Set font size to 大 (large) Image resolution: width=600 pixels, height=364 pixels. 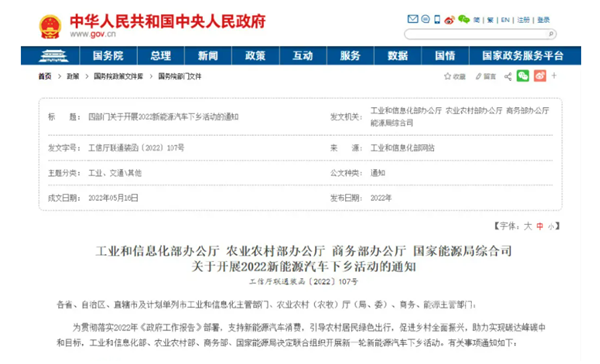tap(528, 226)
